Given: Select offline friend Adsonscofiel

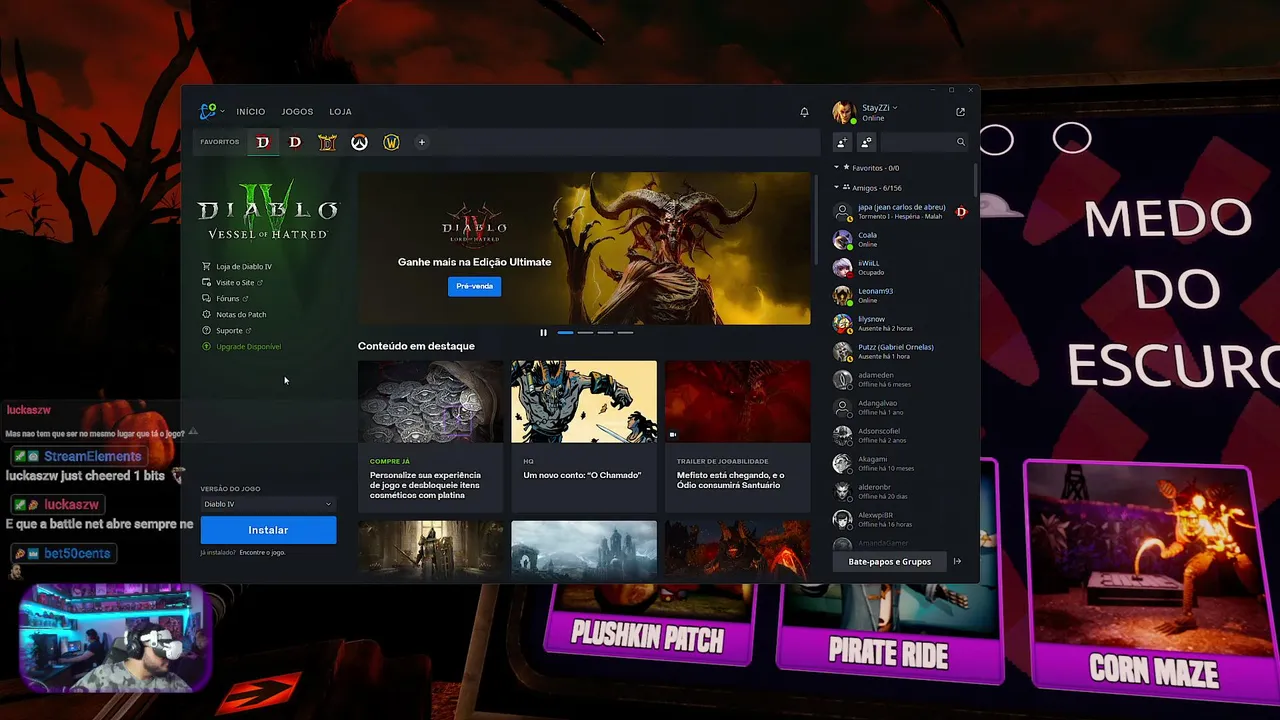Looking at the screenshot, I should [901, 436].
